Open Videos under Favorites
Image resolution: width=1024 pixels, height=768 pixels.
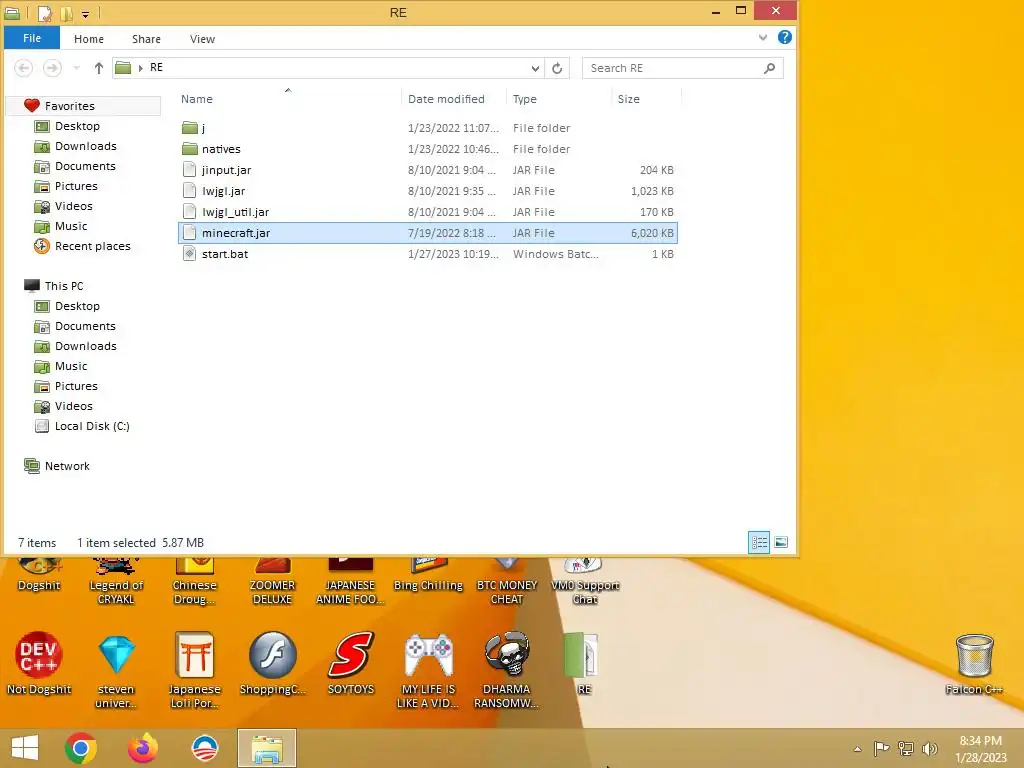(x=73, y=206)
